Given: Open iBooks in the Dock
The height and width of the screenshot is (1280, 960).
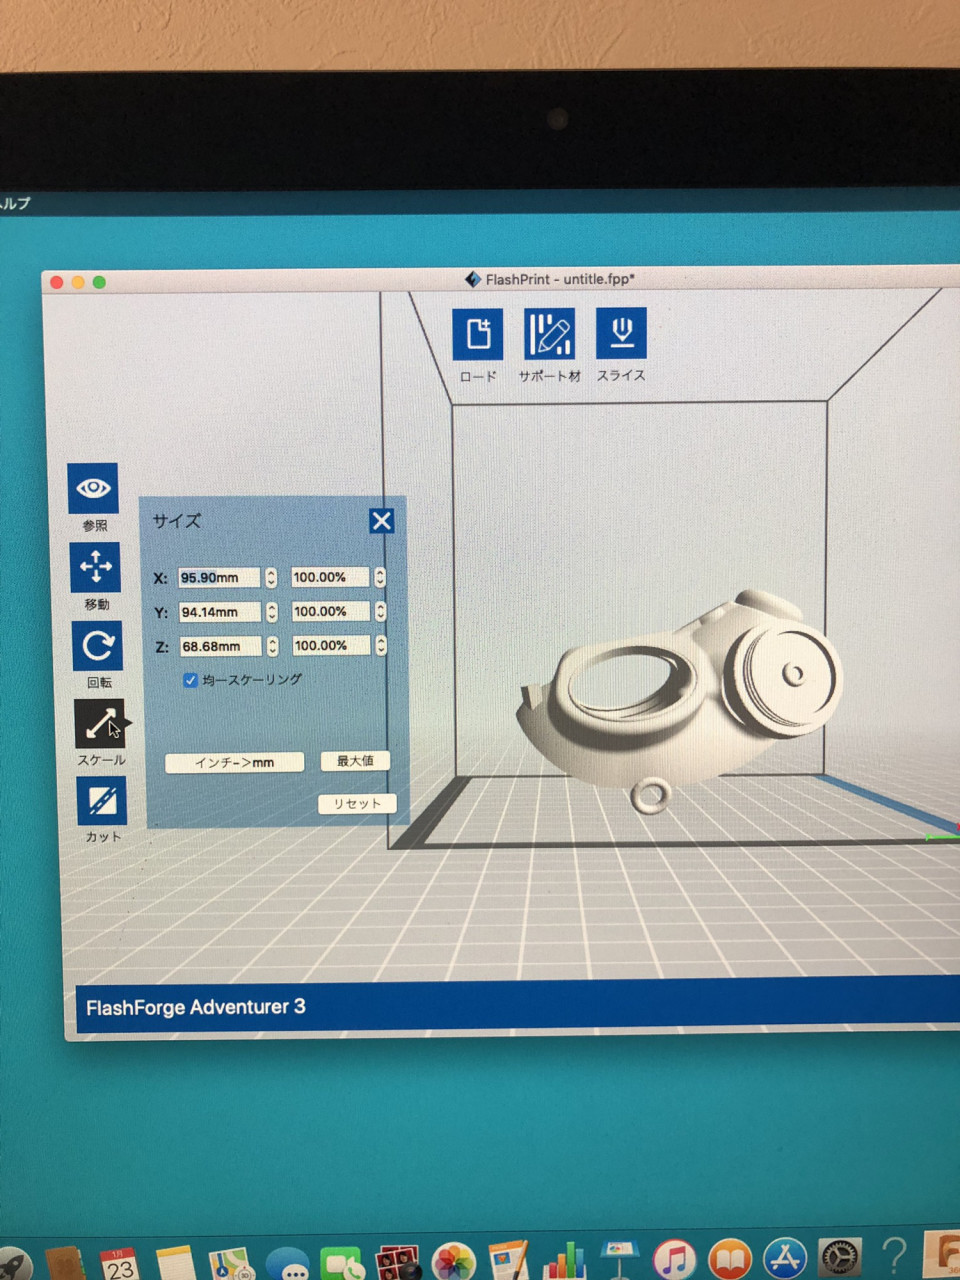Looking at the screenshot, I should point(730,1260).
